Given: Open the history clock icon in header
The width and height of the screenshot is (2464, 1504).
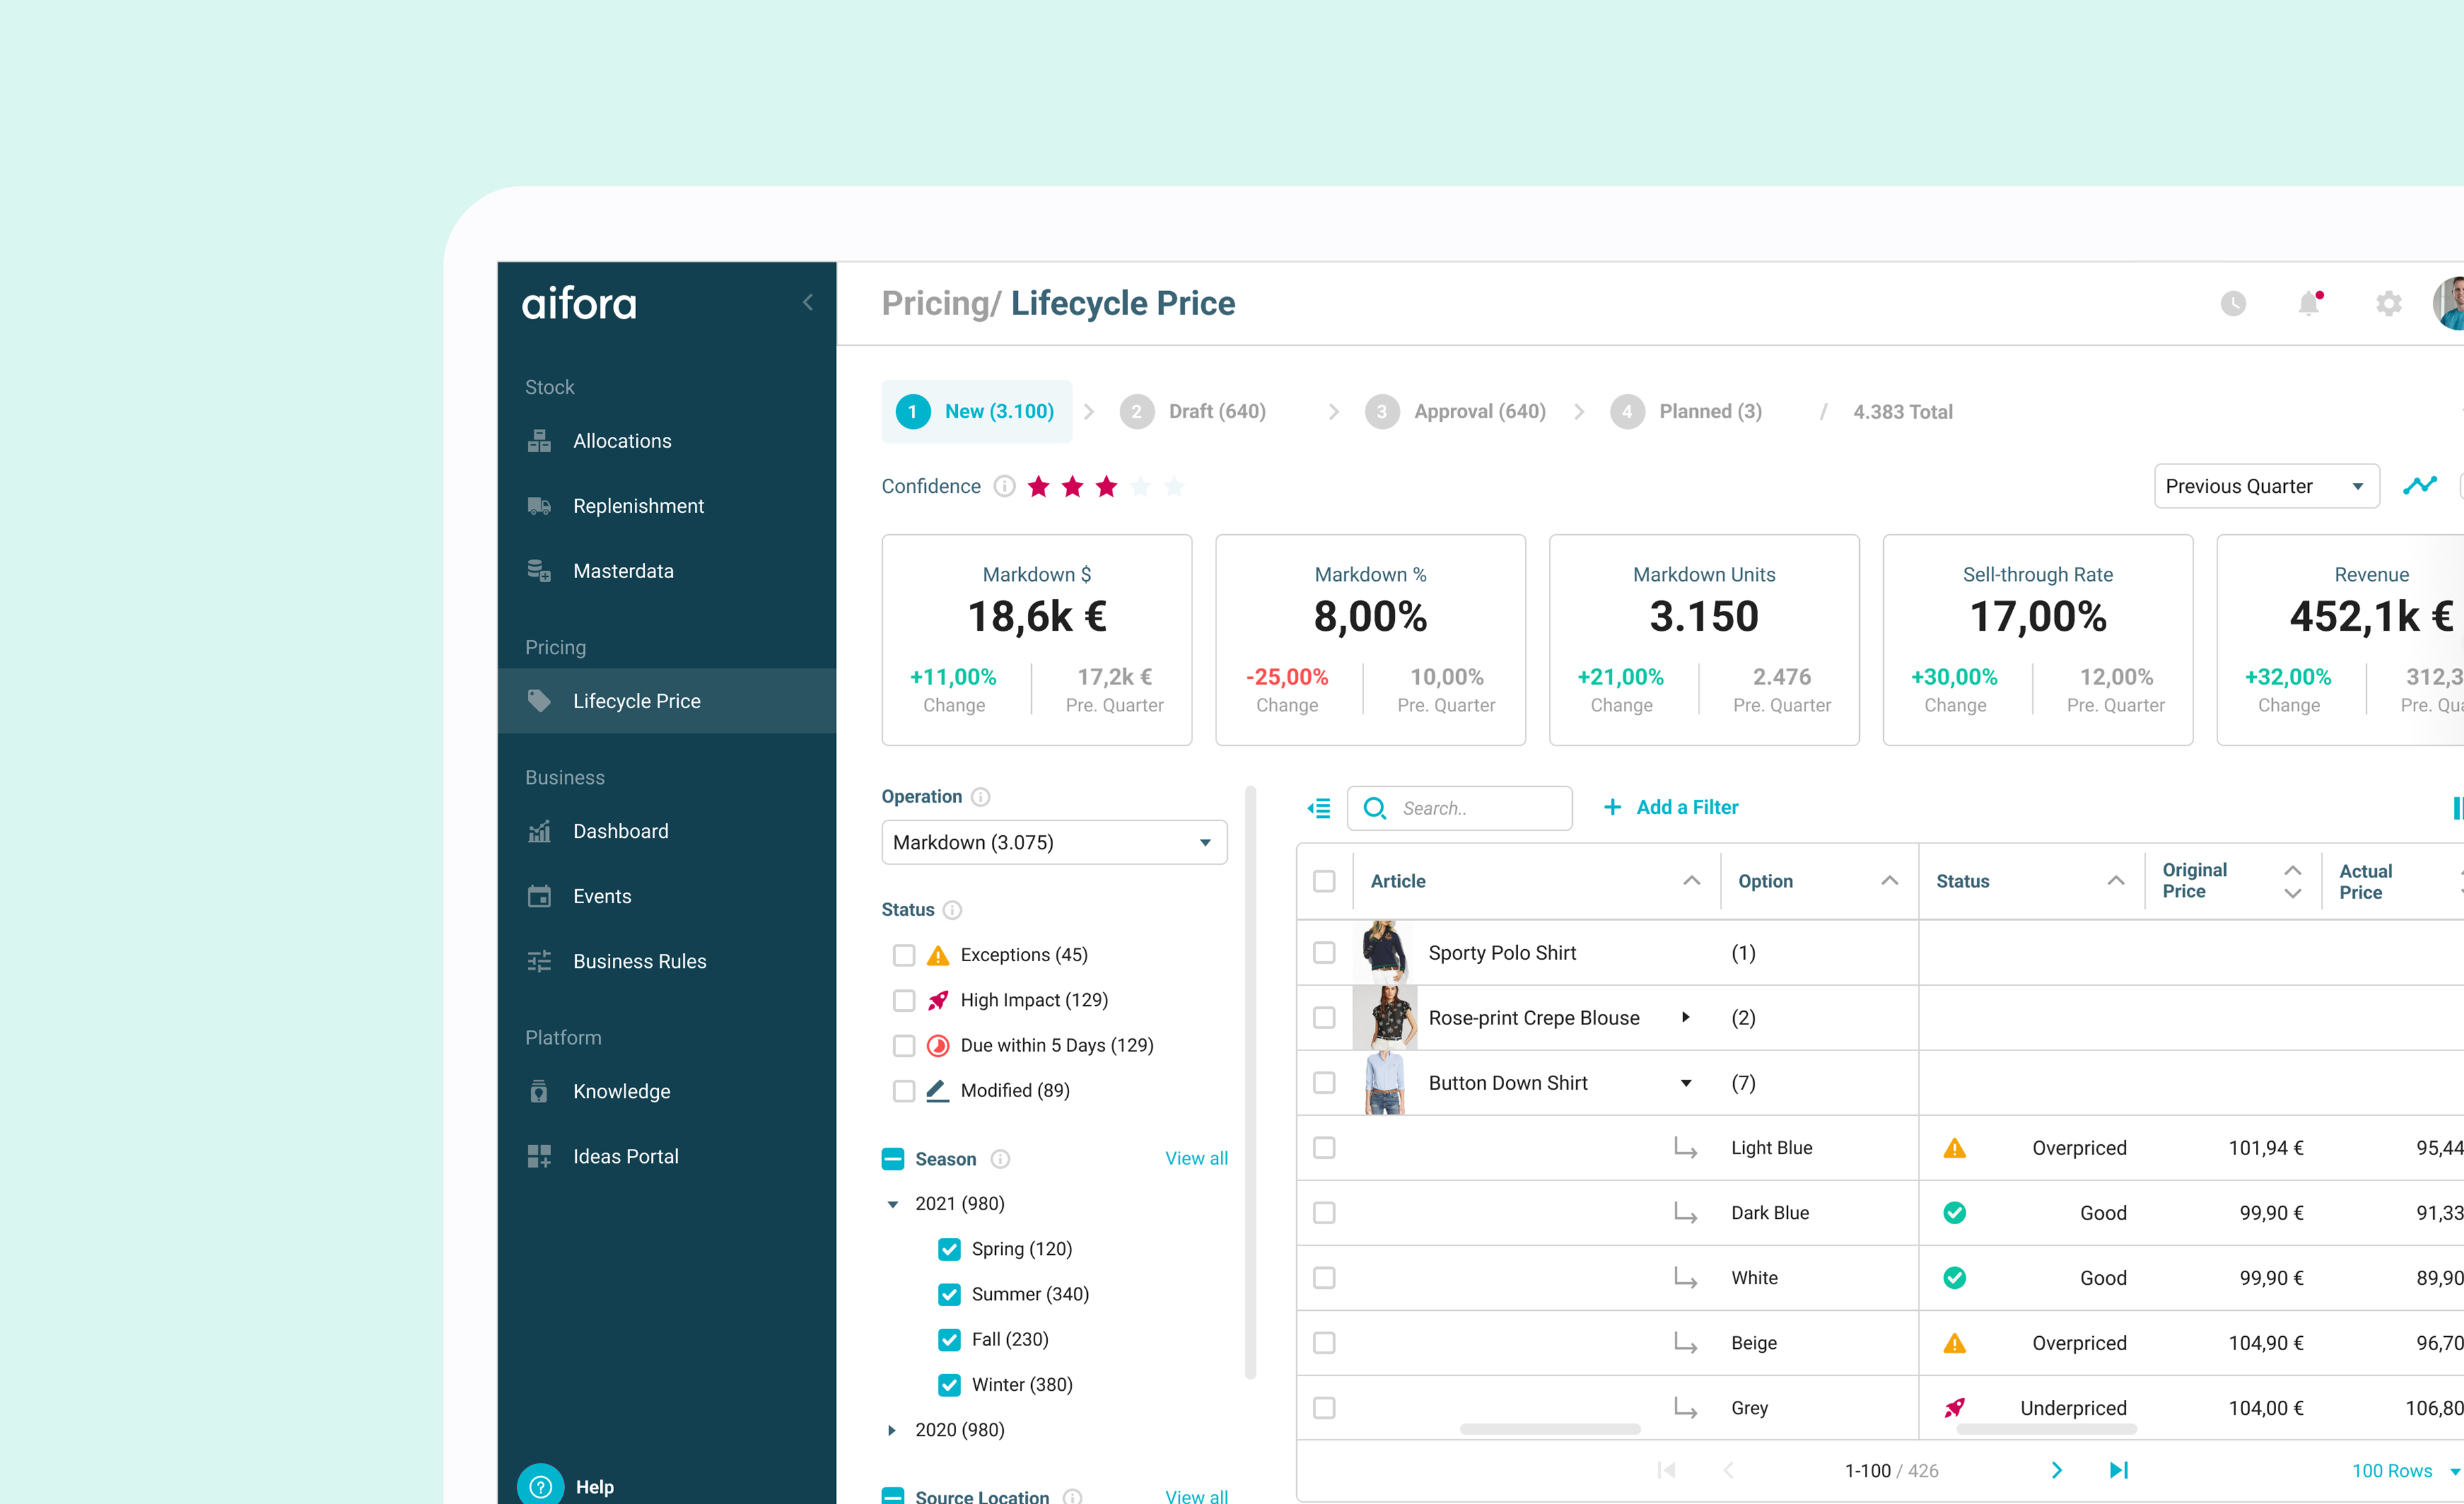Looking at the screenshot, I should [x=2233, y=303].
